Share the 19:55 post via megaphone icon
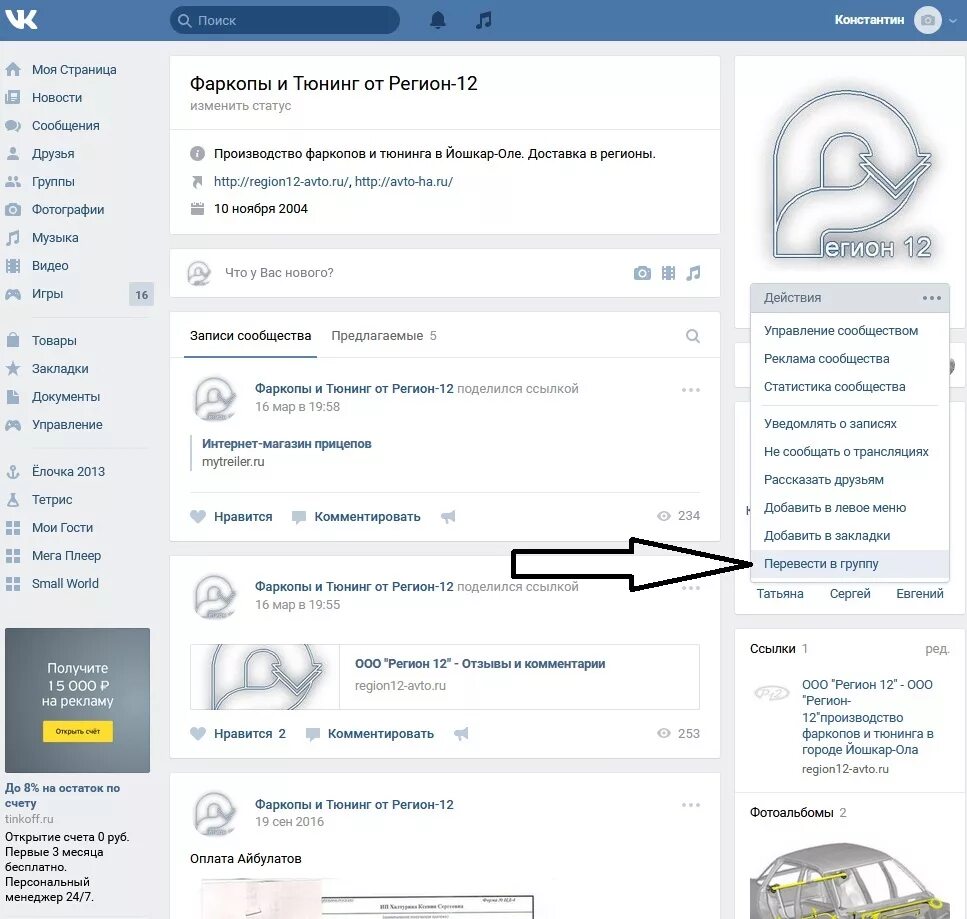Screen dimensions: 967x919 tap(461, 734)
